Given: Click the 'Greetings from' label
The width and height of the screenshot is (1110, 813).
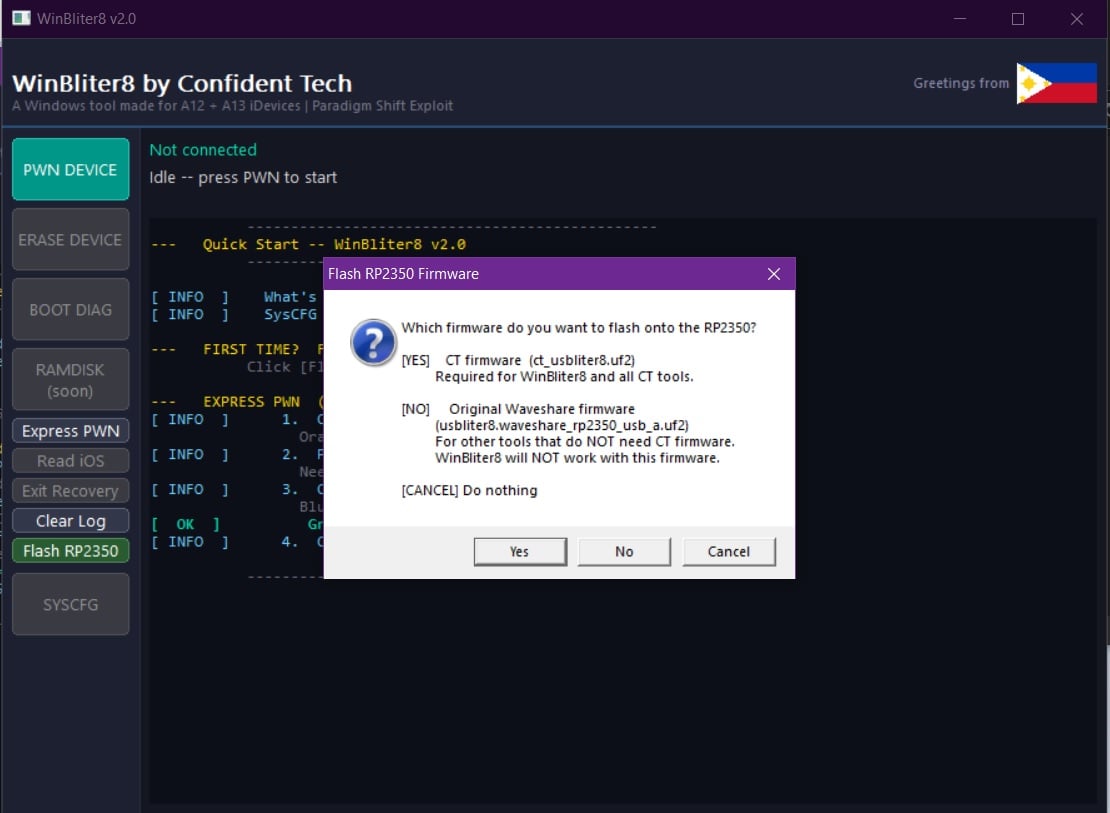Looking at the screenshot, I should coord(961,83).
